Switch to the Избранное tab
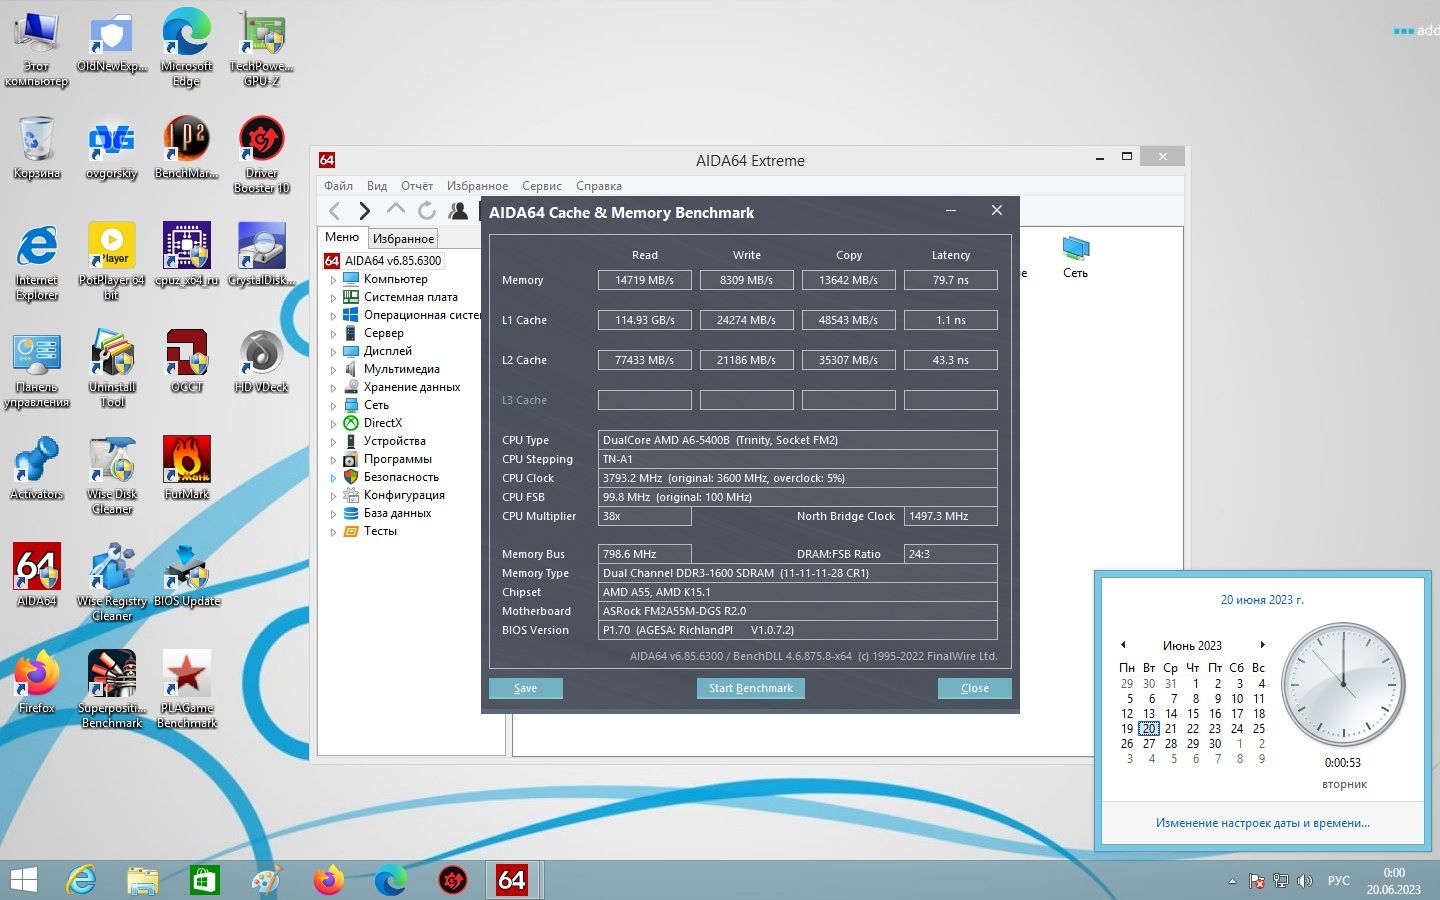The image size is (1440, 900). click(403, 239)
